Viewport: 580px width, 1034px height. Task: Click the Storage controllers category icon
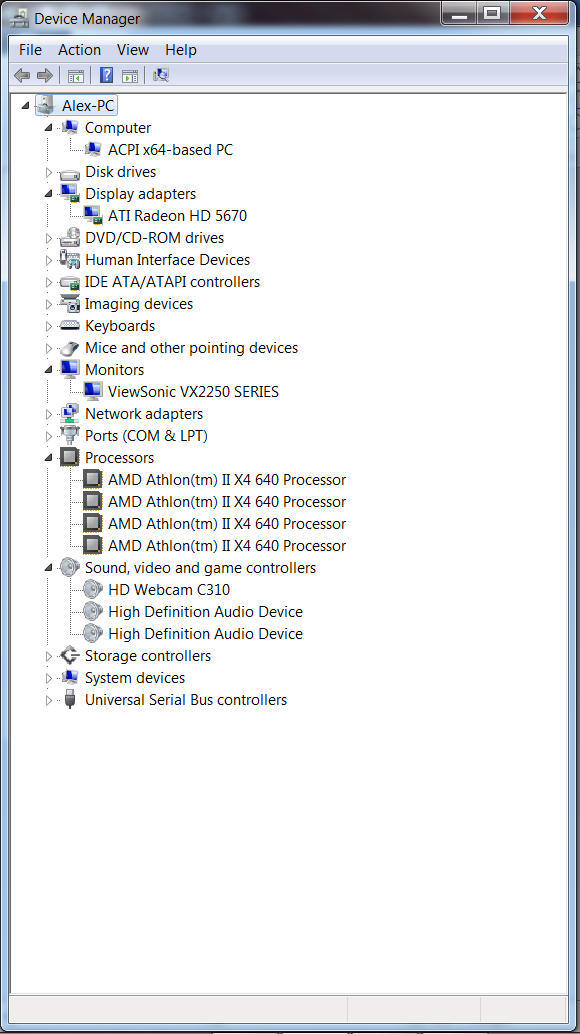click(x=70, y=655)
